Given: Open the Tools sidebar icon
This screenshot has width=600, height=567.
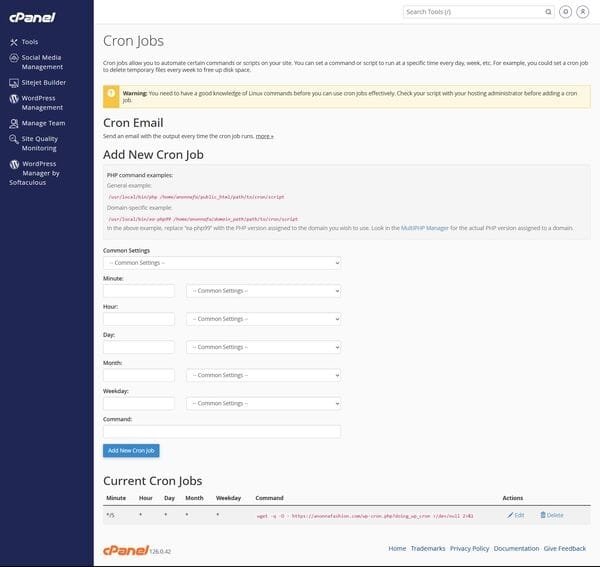Looking at the screenshot, I should [14, 42].
